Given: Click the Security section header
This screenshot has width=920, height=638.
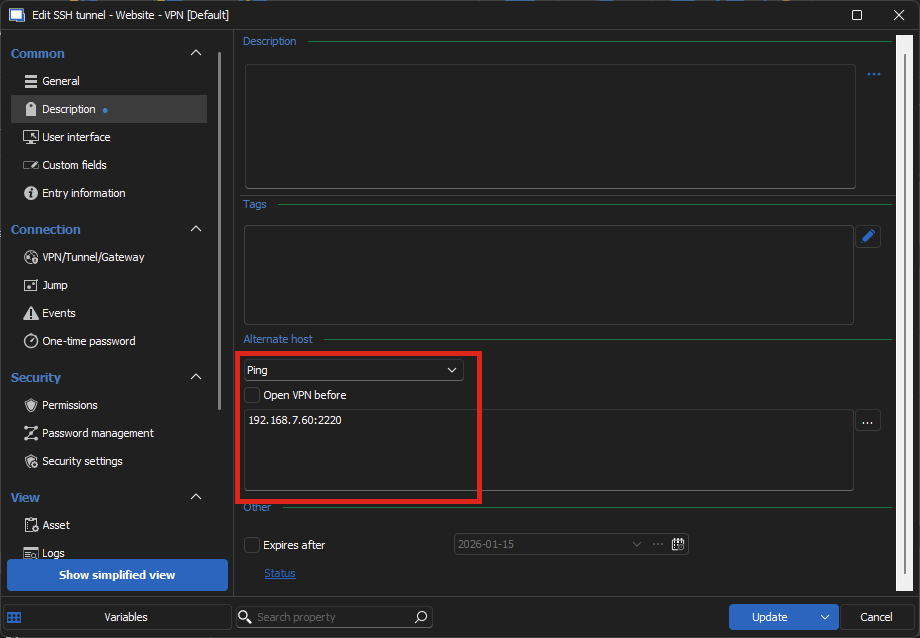Looking at the screenshot, I should pos(36,377).
